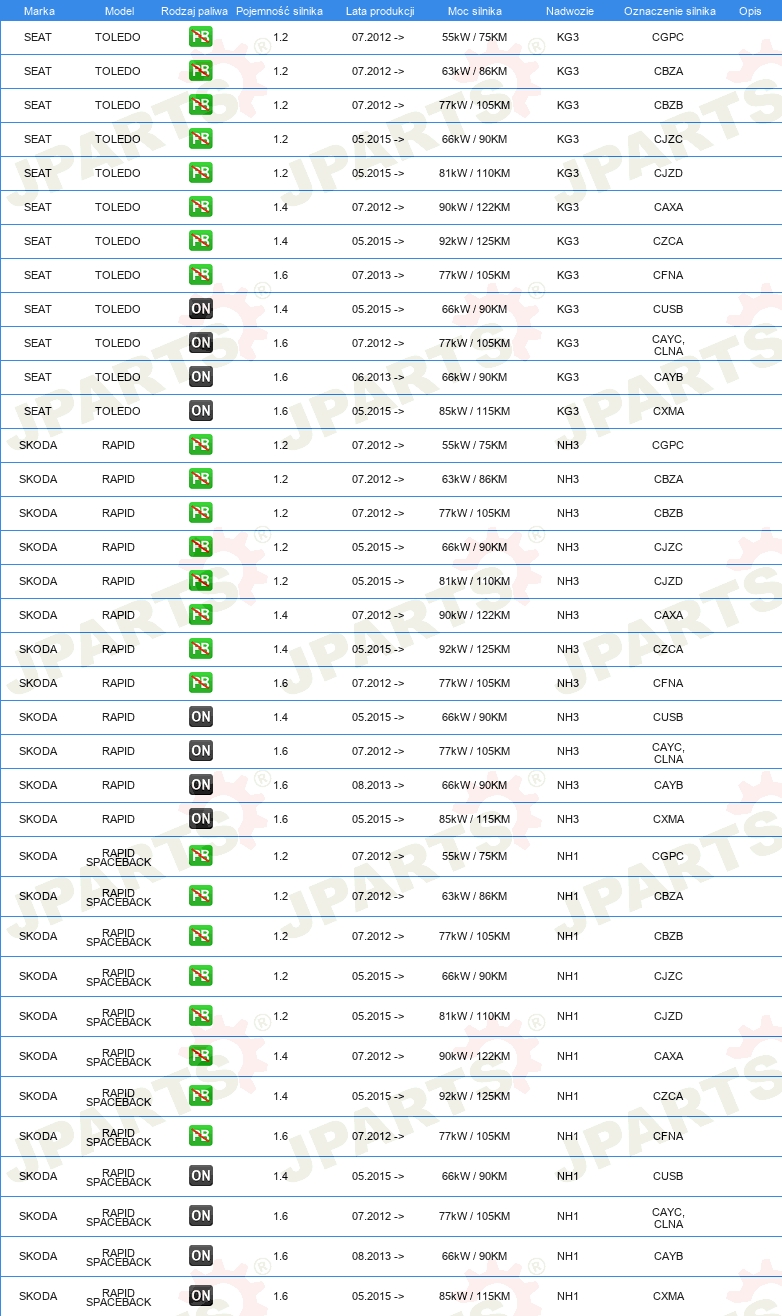782x1316 pixels.
Task: Click 'SEAT' in the Toledo CFNA row
Action: [x=38, y=275]
